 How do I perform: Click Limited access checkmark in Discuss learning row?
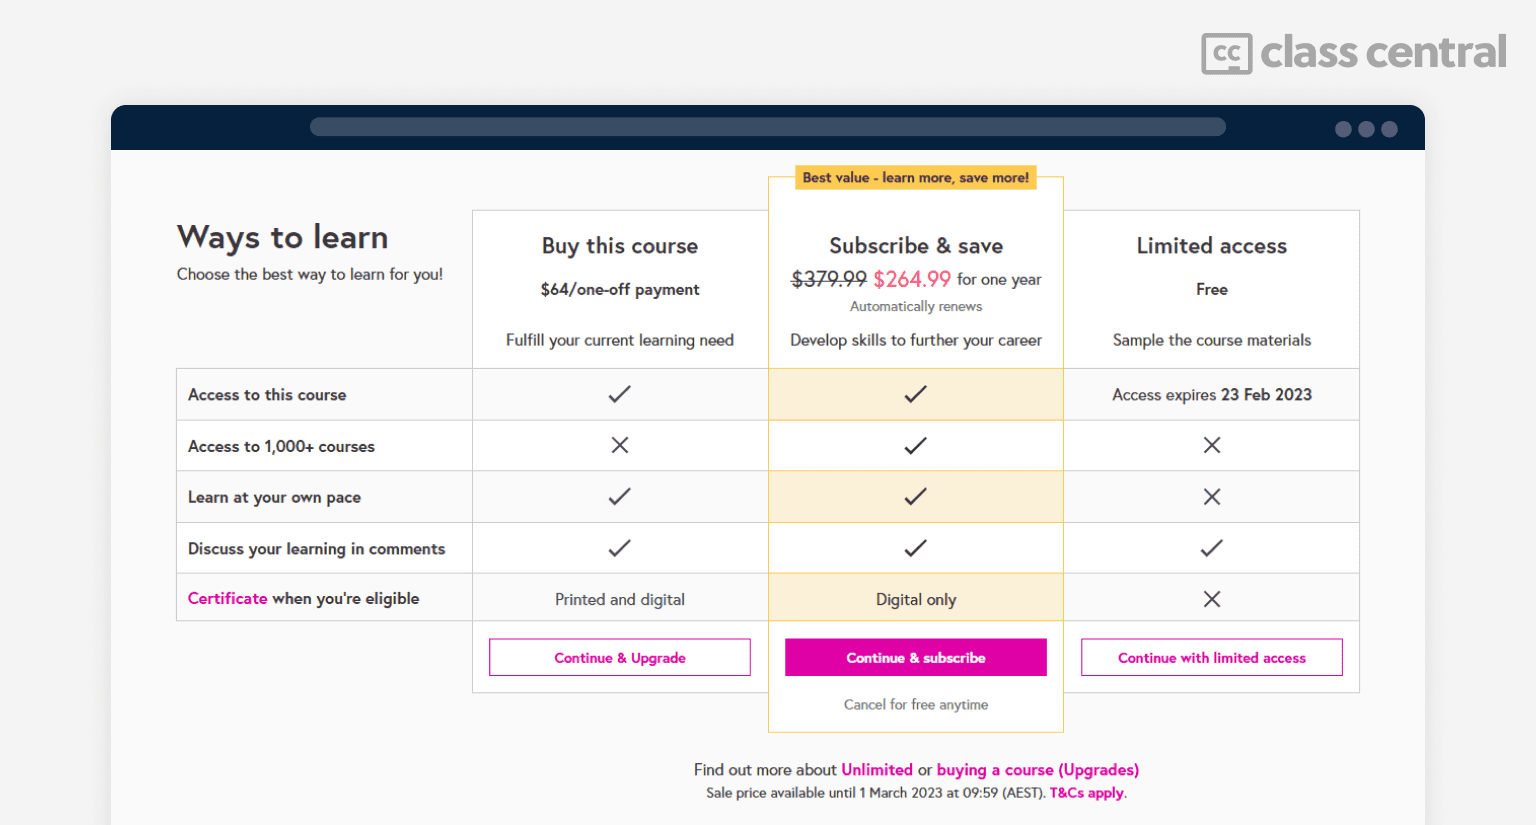pos(1211,548)
